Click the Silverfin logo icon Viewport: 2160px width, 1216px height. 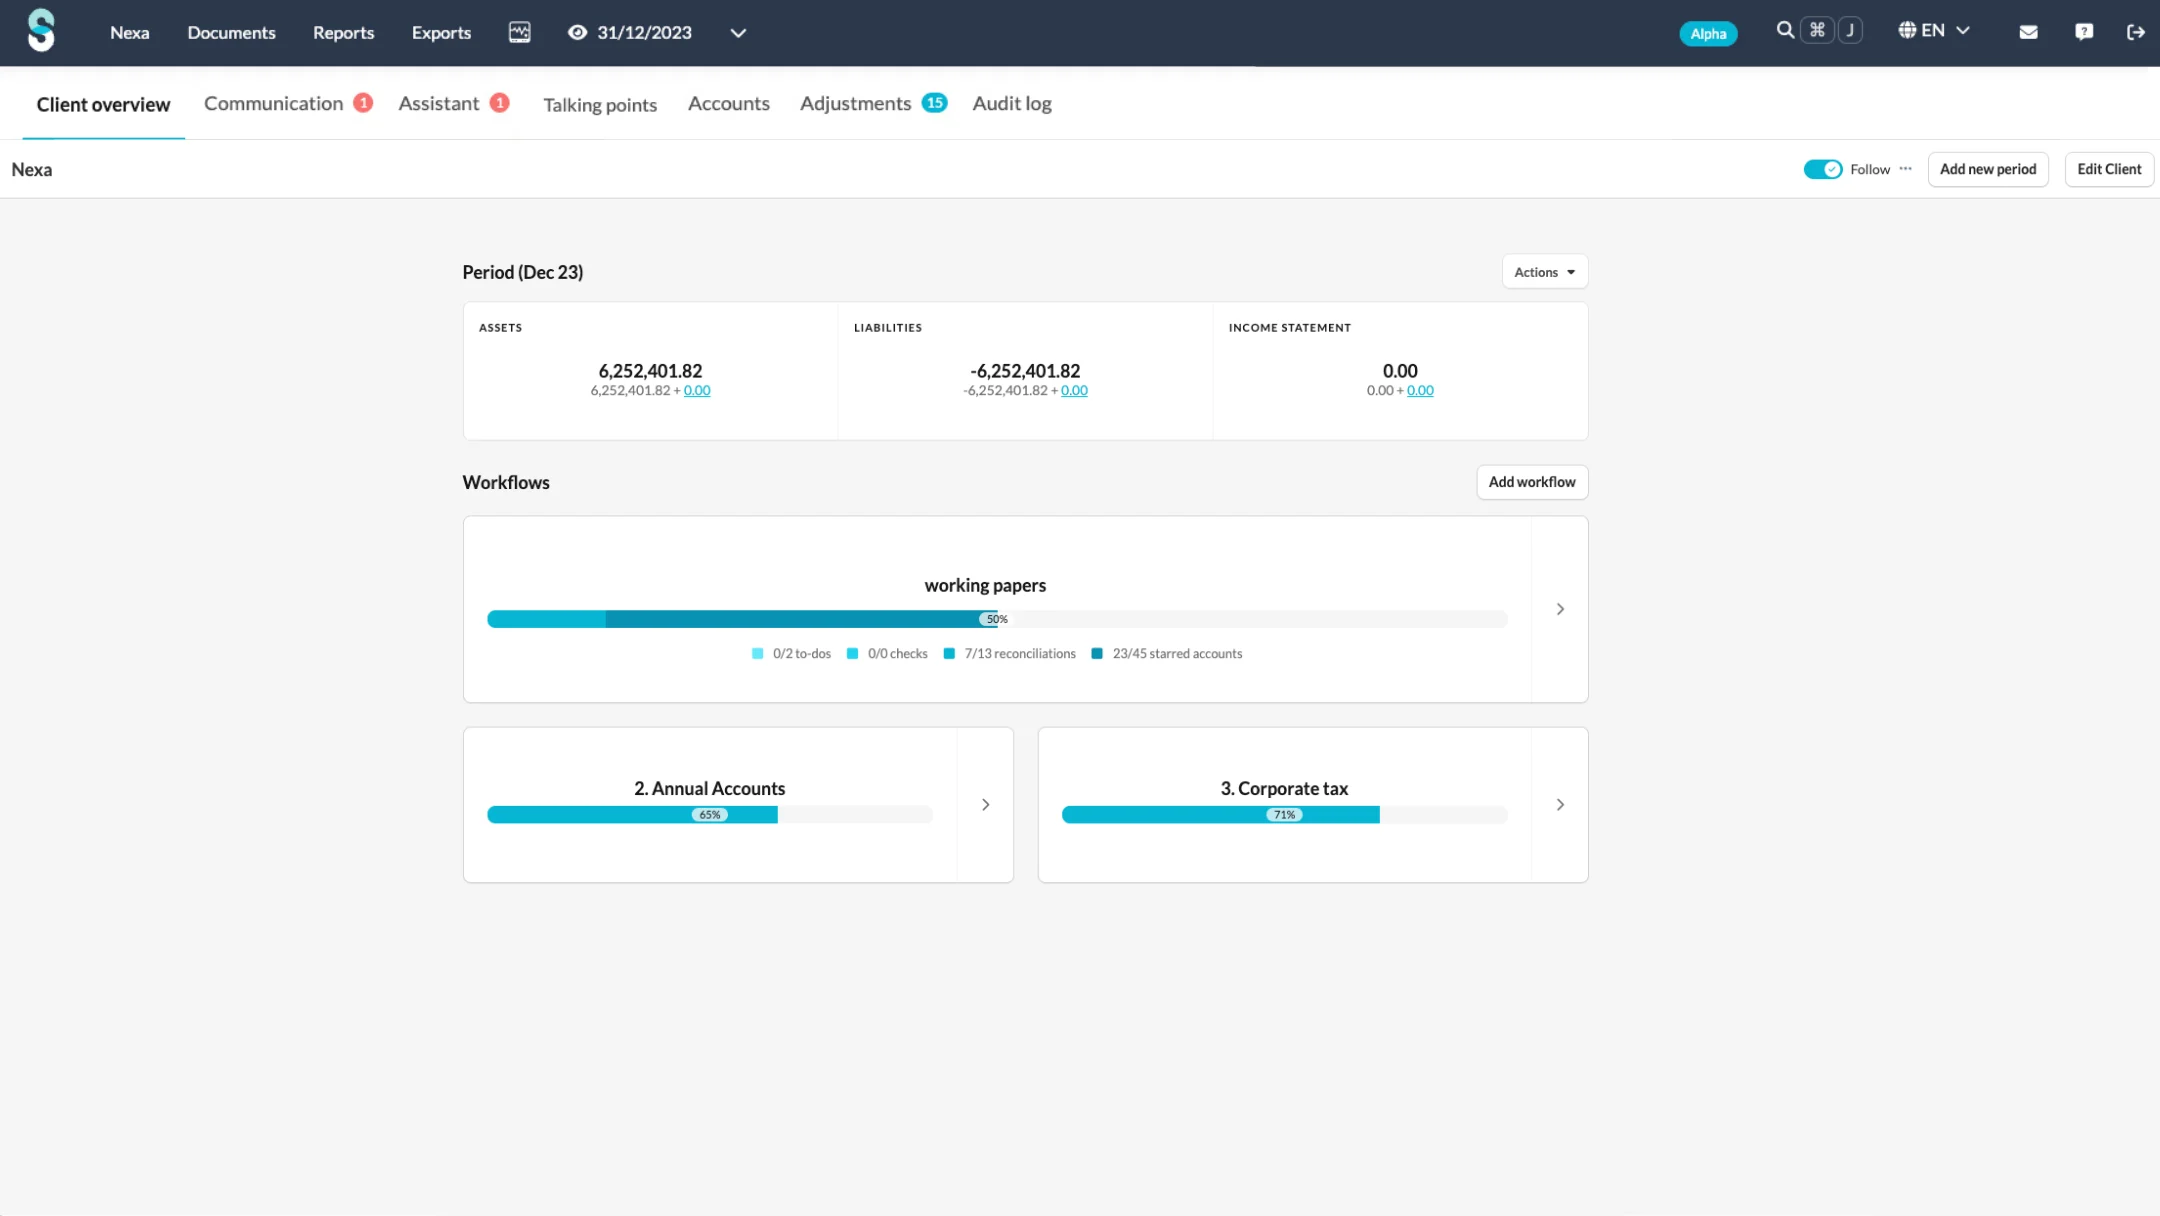pyautogui.click(x=41, y=31)
